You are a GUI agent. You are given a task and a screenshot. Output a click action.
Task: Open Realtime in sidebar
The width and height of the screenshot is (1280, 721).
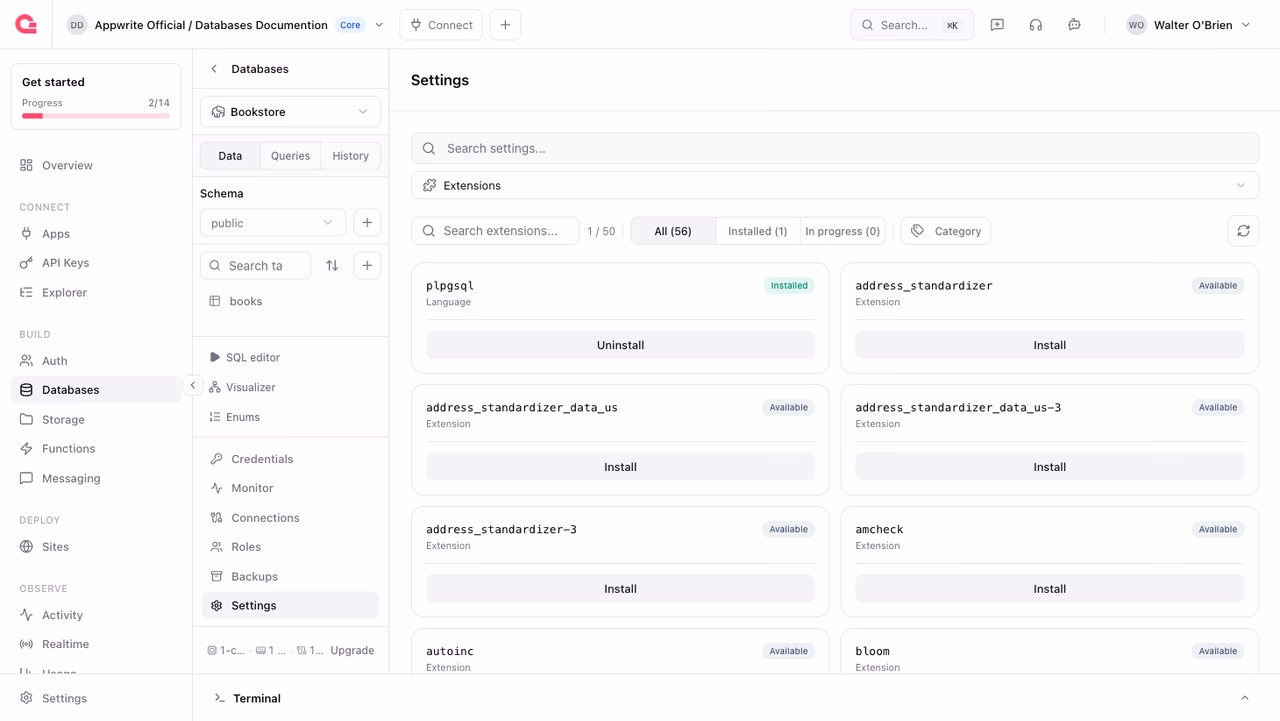(x=96, y=644)
